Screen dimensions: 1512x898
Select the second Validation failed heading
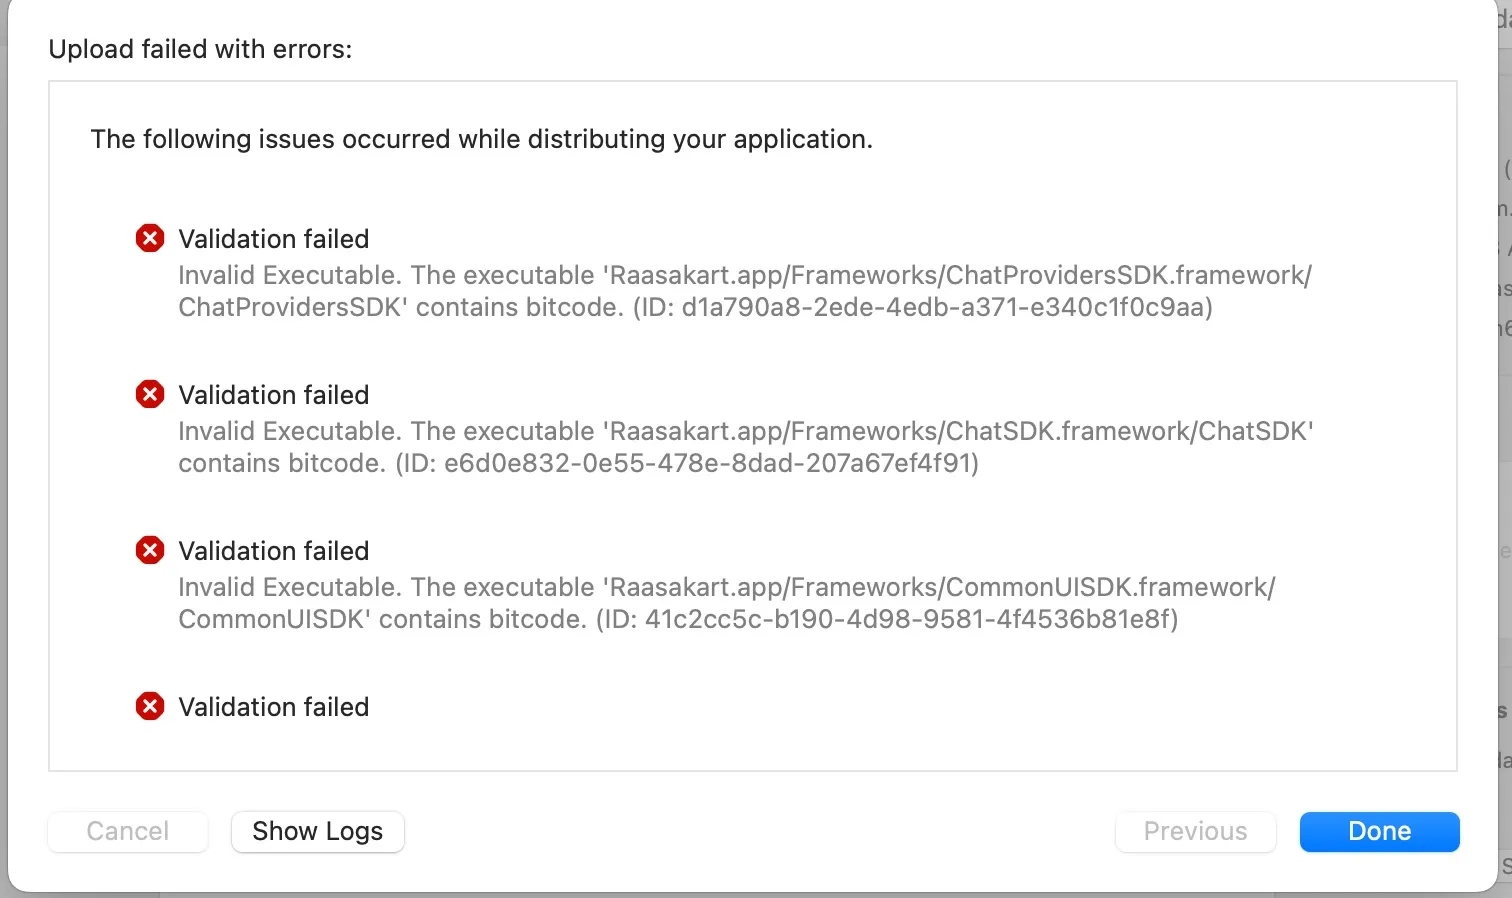pyautogui.click(x=274, y=395)
